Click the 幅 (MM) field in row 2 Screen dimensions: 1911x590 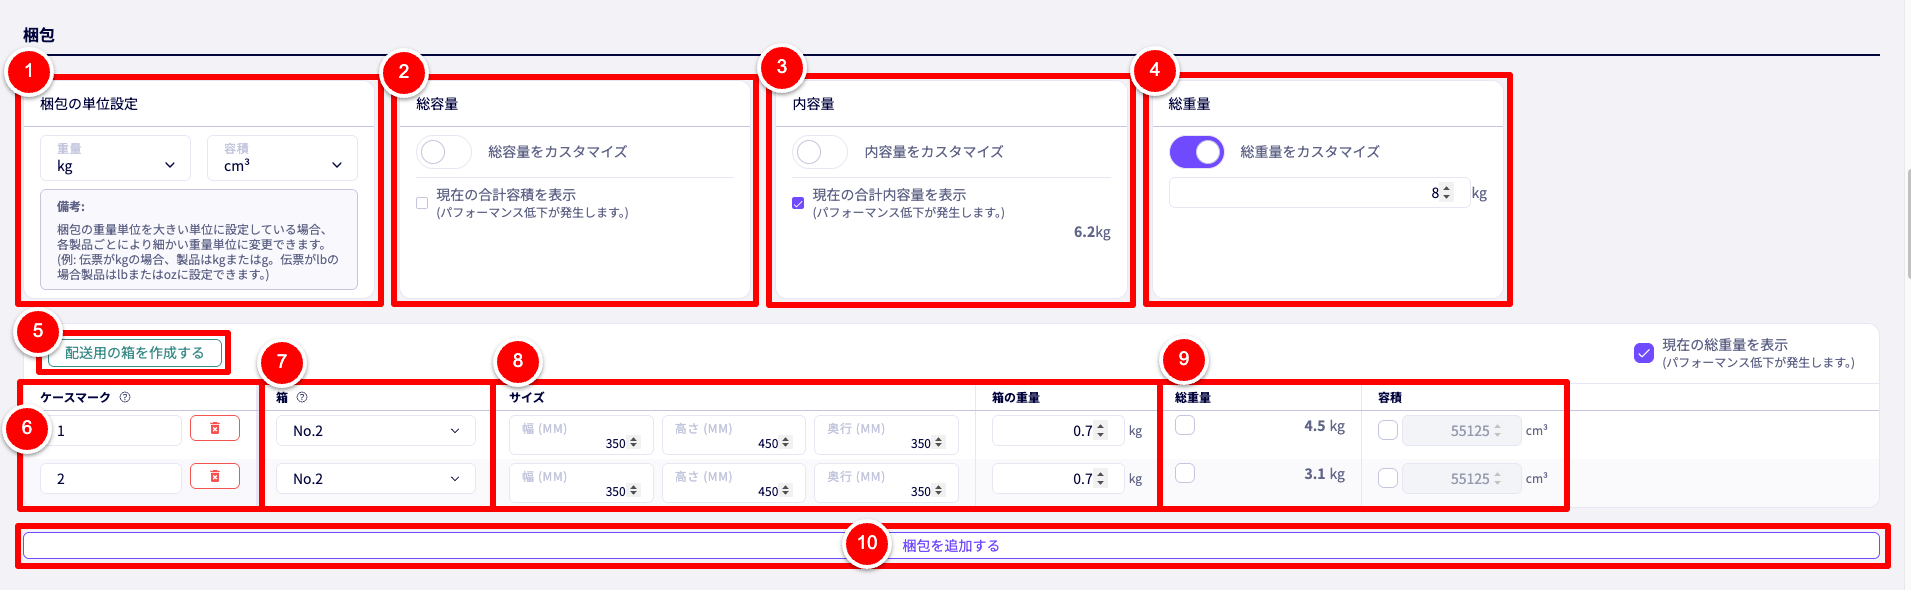coord(581,483)
